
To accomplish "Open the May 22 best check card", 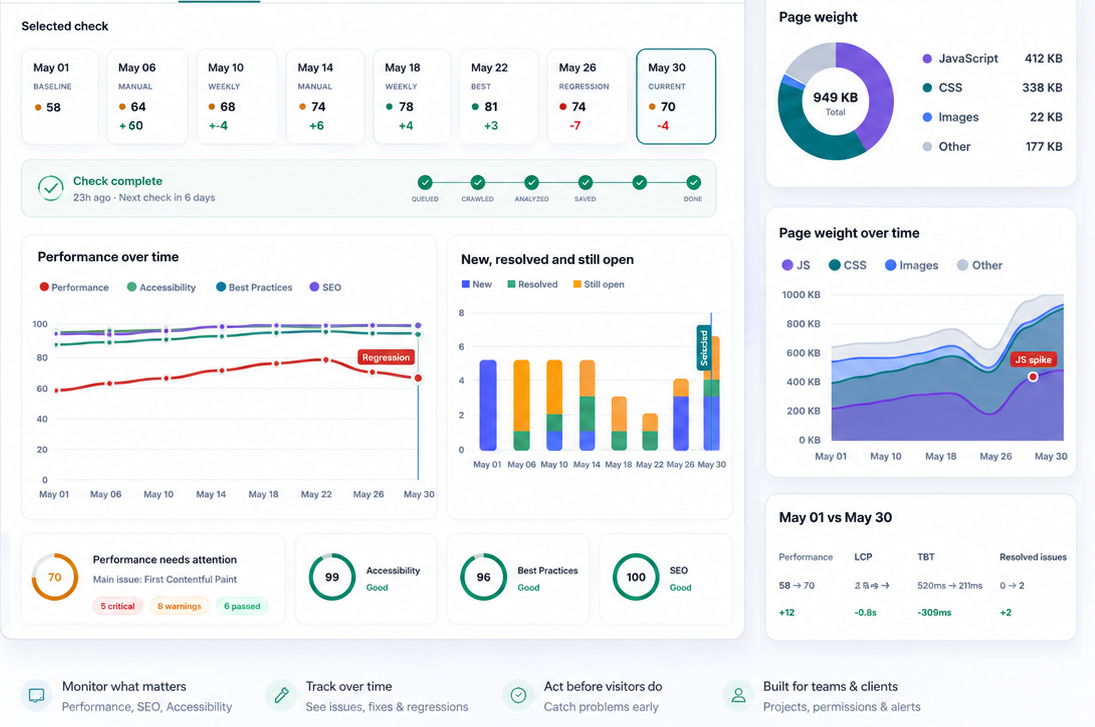I will pyautogui.click(x=499, y=96).
